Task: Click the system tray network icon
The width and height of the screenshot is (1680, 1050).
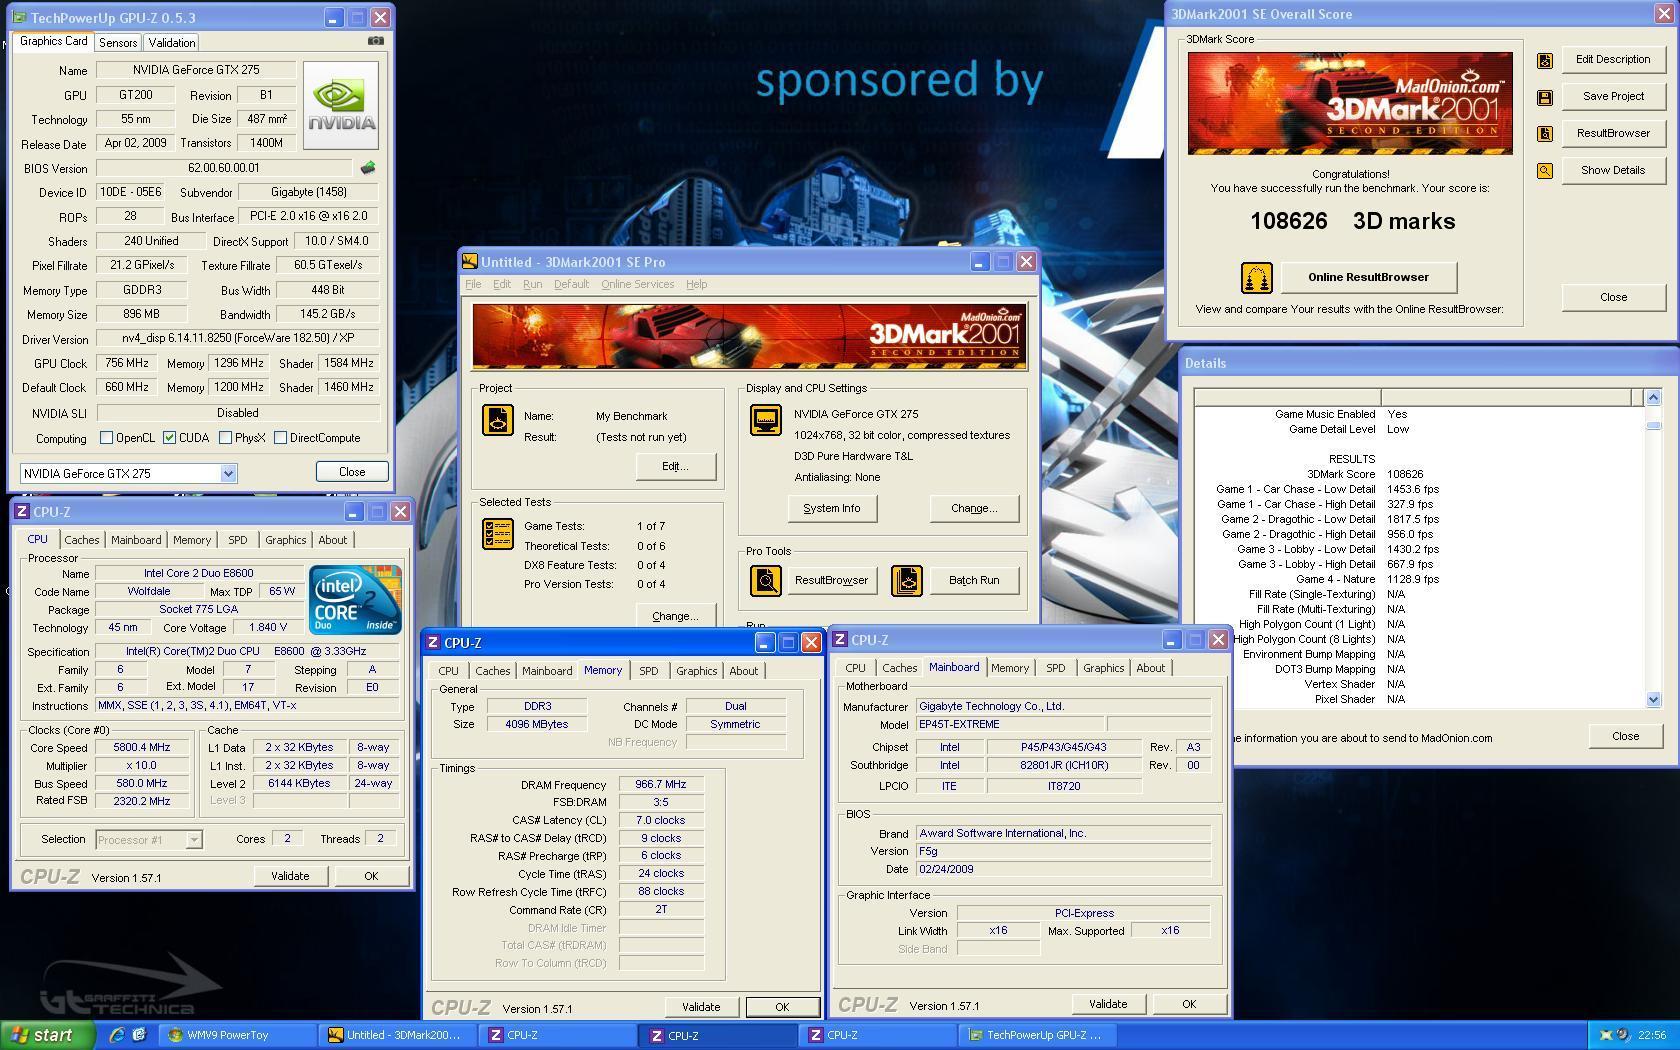Action: pos(1606,1035)
